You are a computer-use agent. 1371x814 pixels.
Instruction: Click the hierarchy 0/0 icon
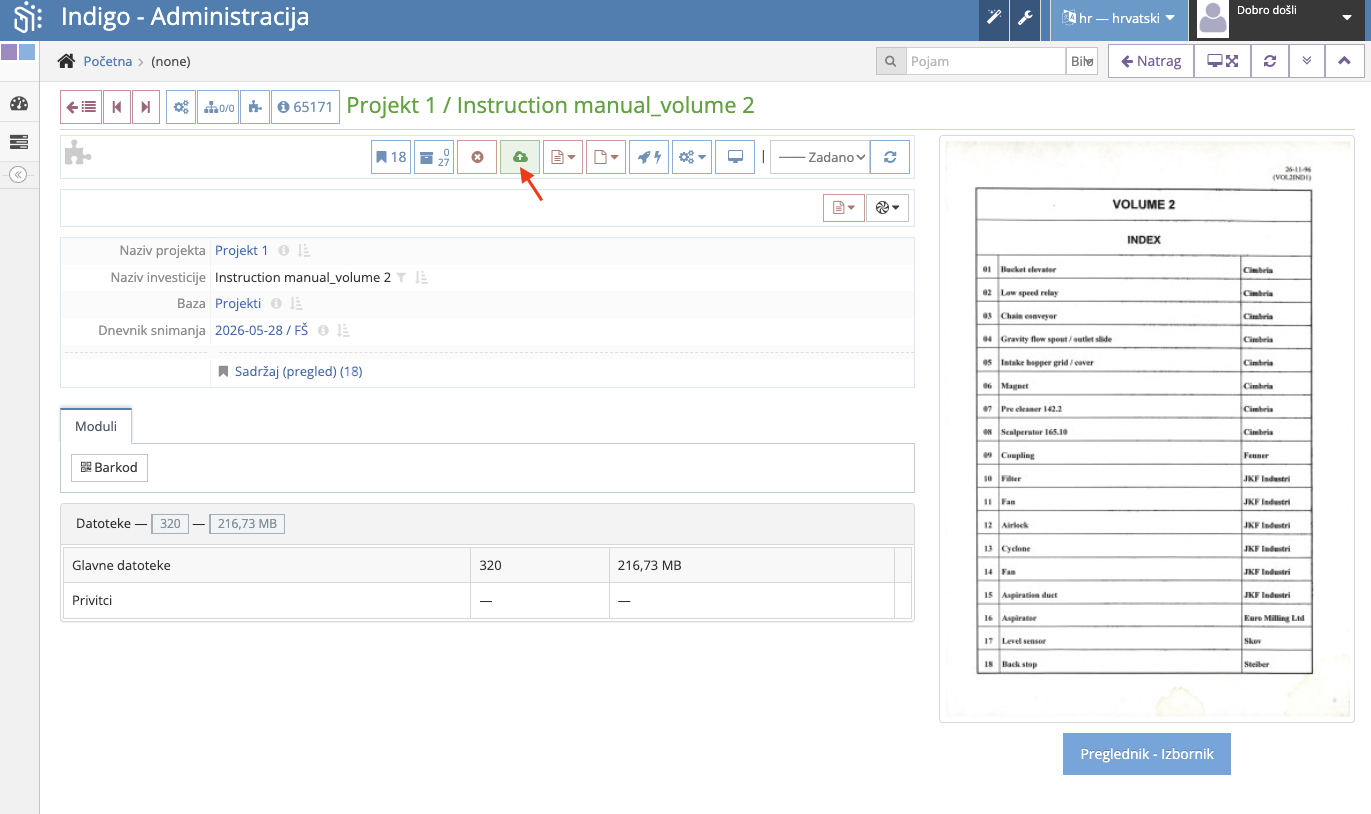219,107
